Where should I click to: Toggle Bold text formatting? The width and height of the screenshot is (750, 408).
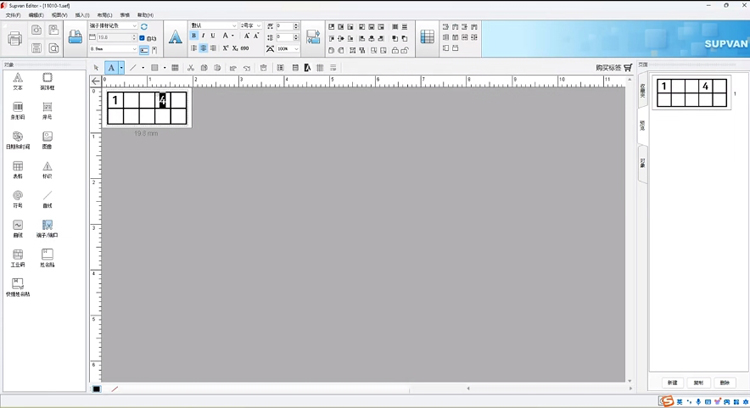coord(194,36)
